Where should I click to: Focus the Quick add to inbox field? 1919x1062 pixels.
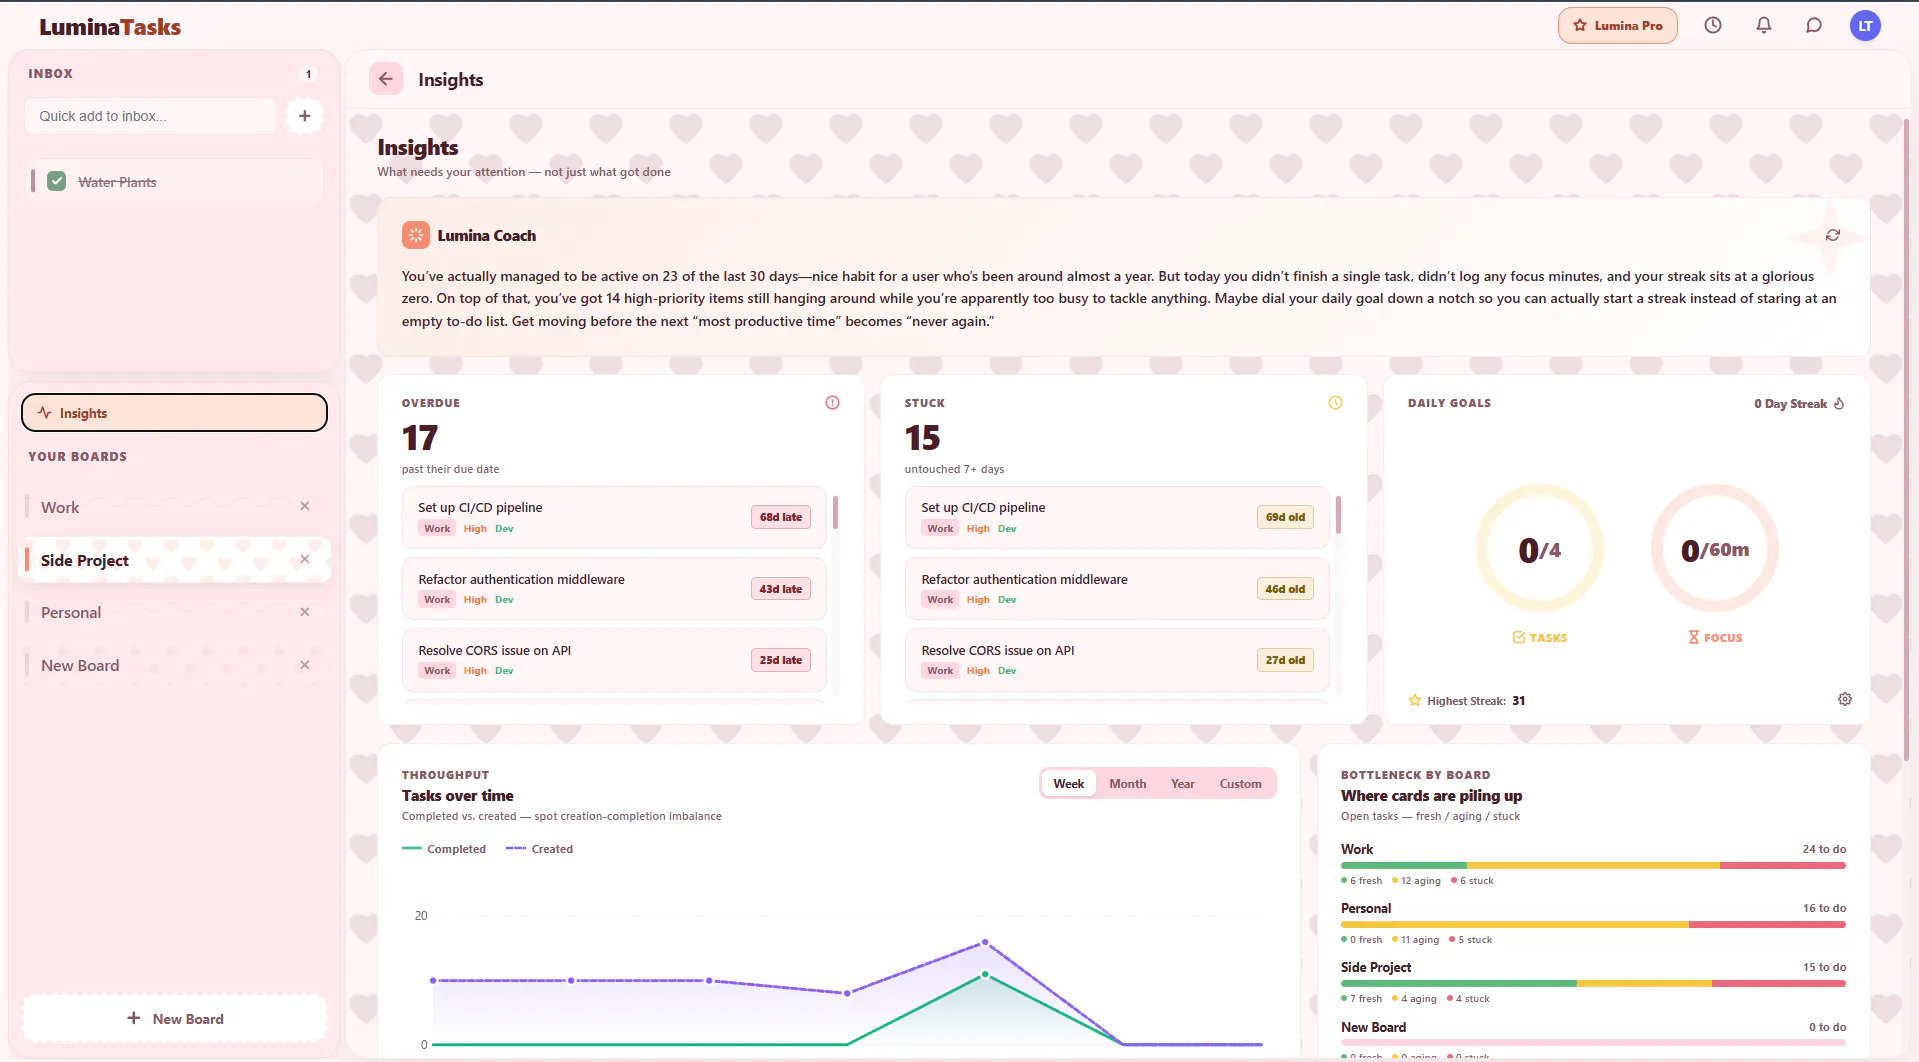[150, 116]
